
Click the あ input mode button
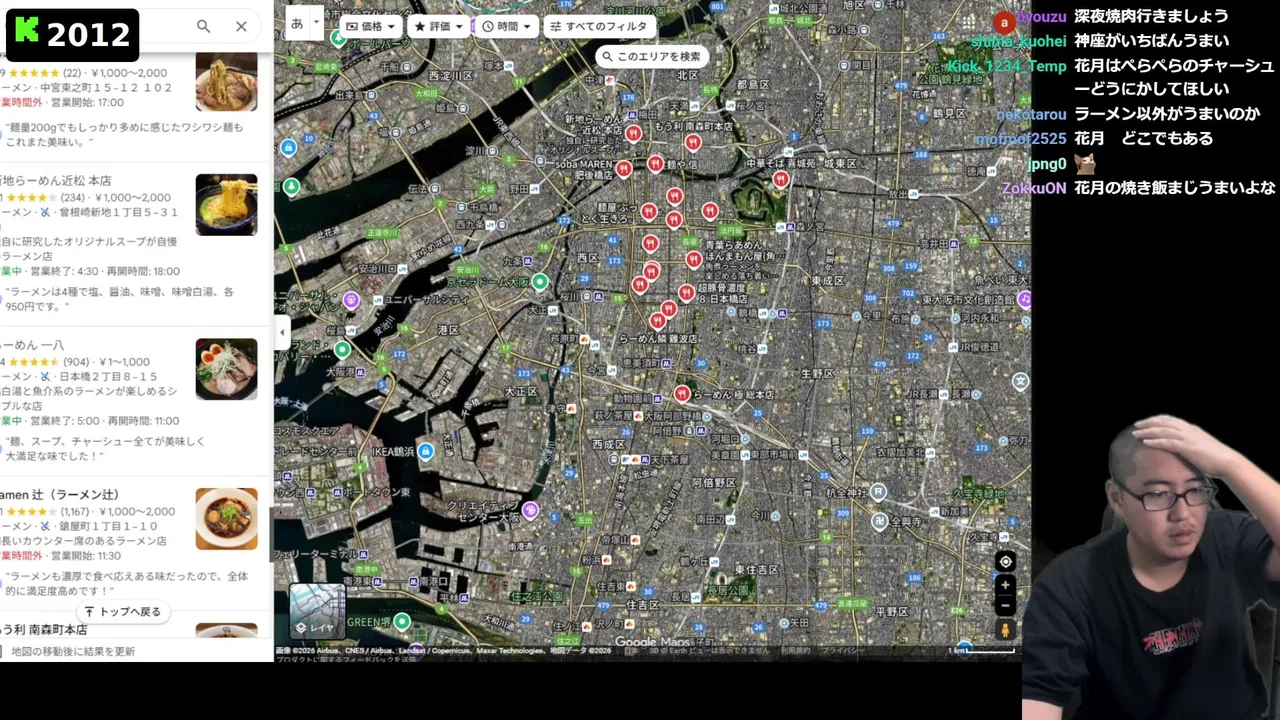[x=297, y=22]
